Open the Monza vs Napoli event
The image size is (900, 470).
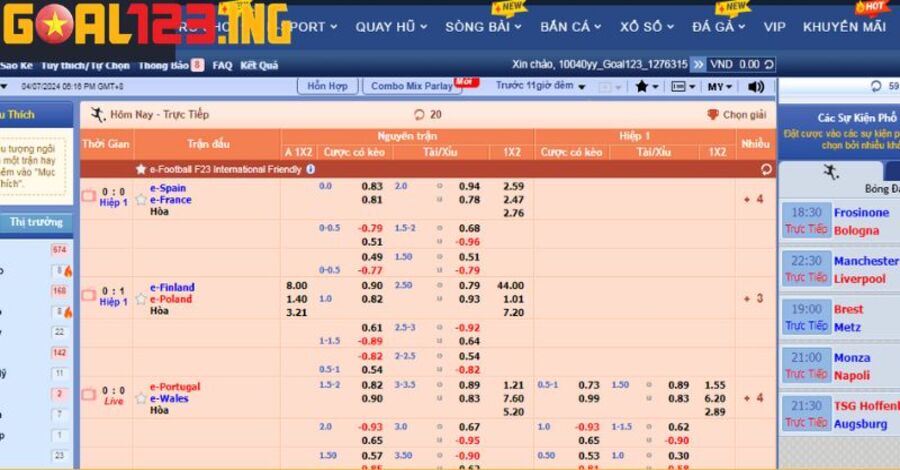coord(840,366)
